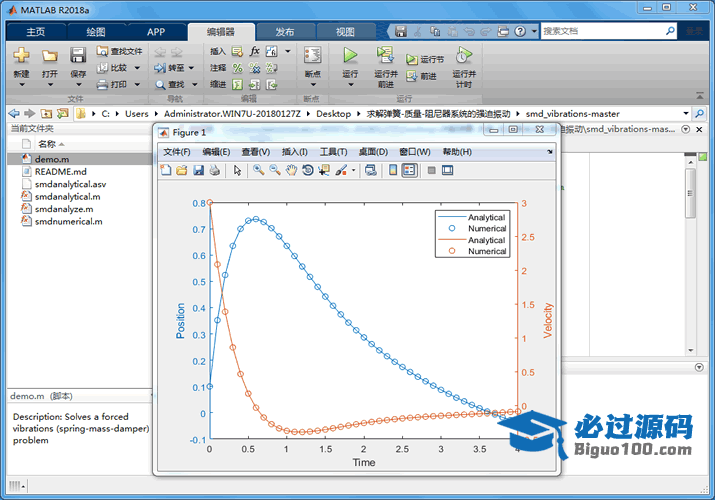
Task: Select the Pan hand tool in Figure
Action: pyautogui.click(x=291, y=170)
